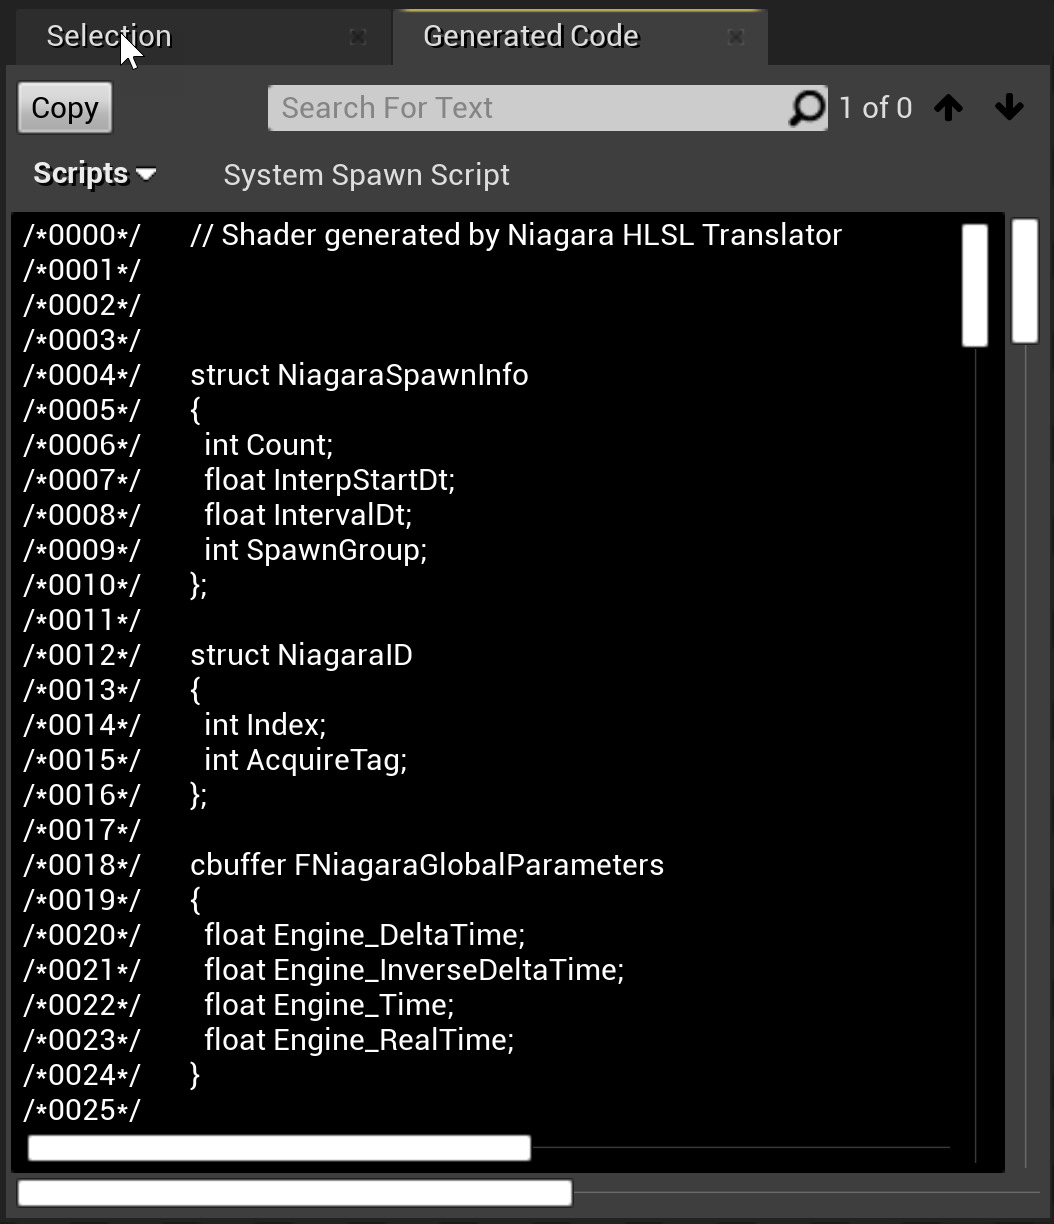The height and width of the screenshot is (1224, 1054).
Task: Select the 'float Engine_DeltaTime' line
Action: tap(365, 935)
